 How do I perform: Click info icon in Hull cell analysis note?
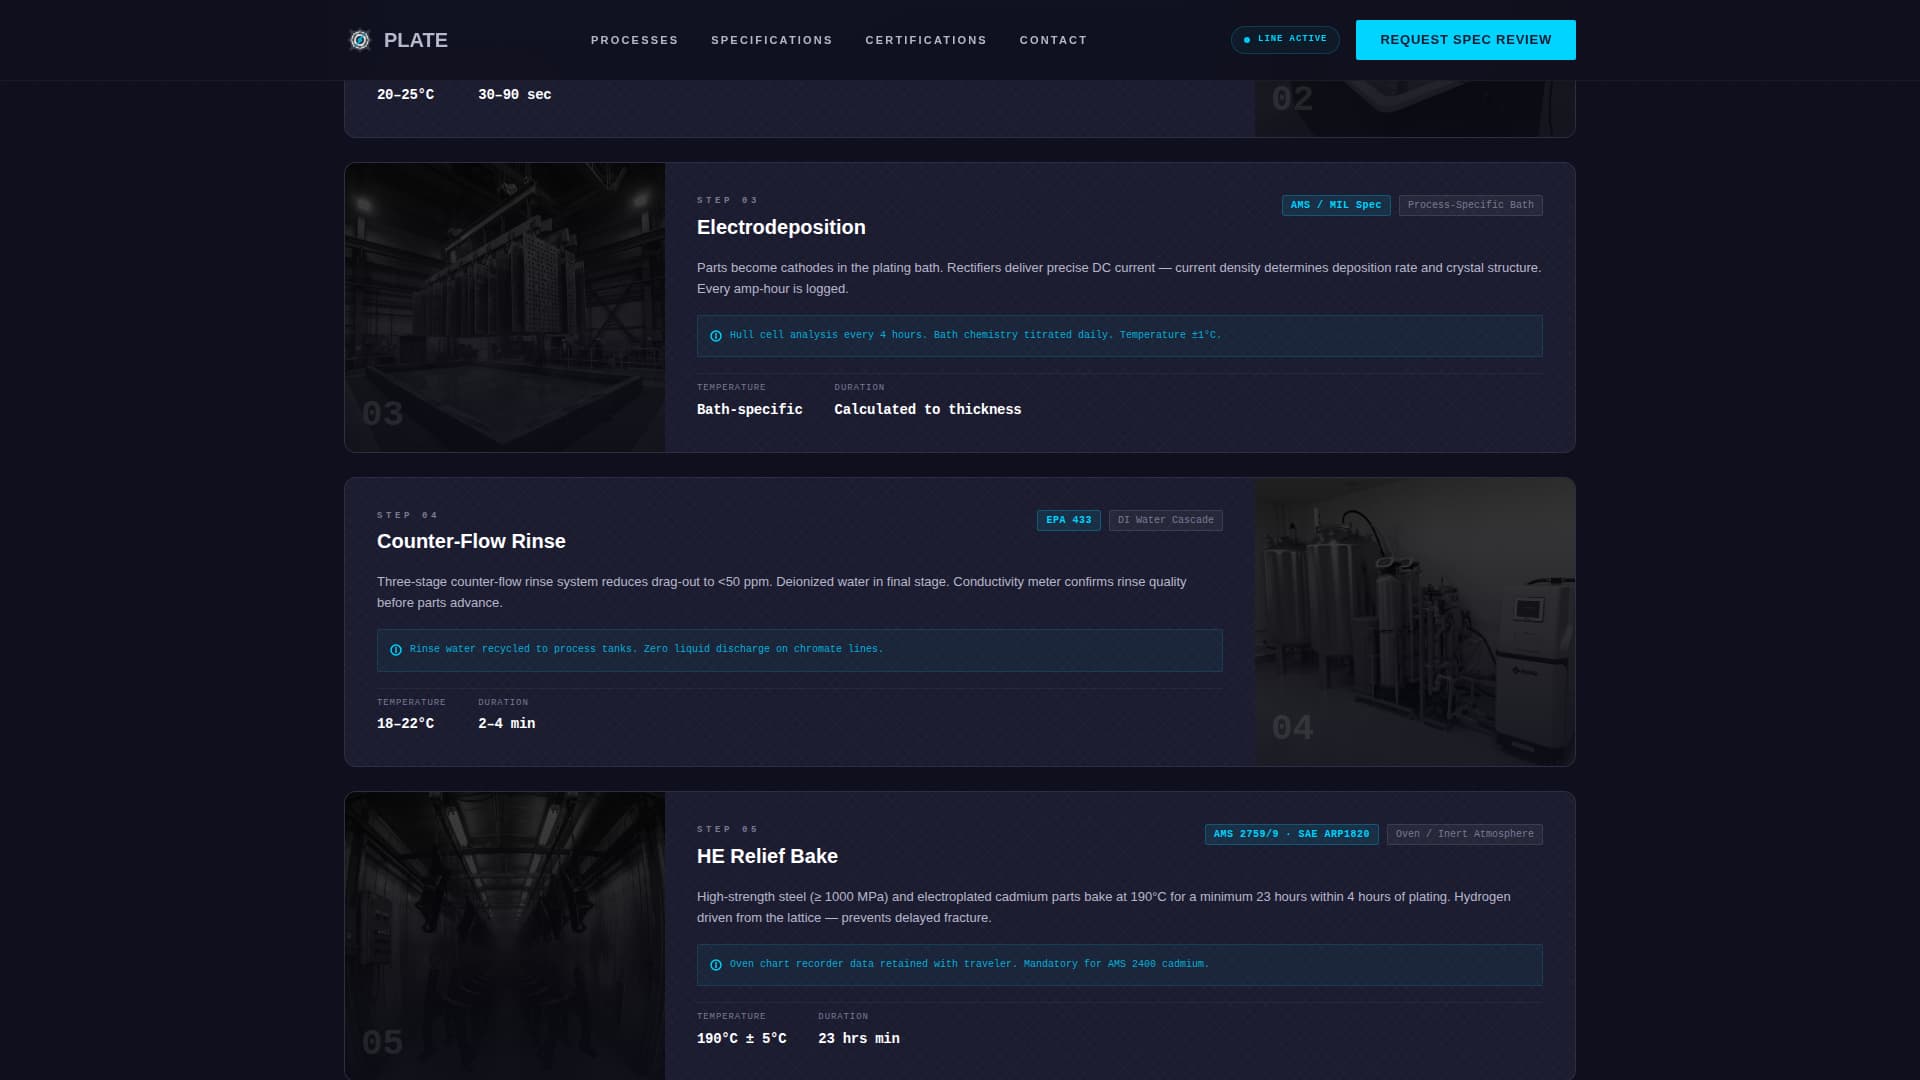pos(716,336)
